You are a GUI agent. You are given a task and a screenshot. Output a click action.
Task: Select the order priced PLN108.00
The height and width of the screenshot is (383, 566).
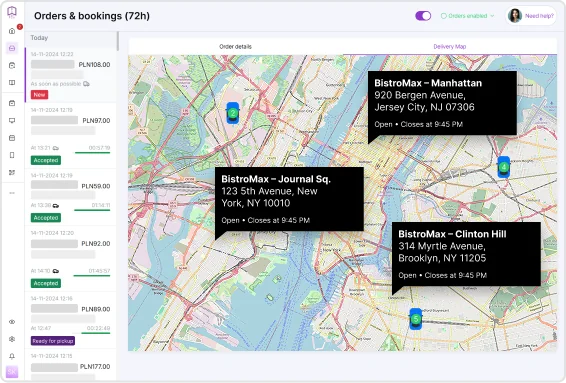coord(71,76)
